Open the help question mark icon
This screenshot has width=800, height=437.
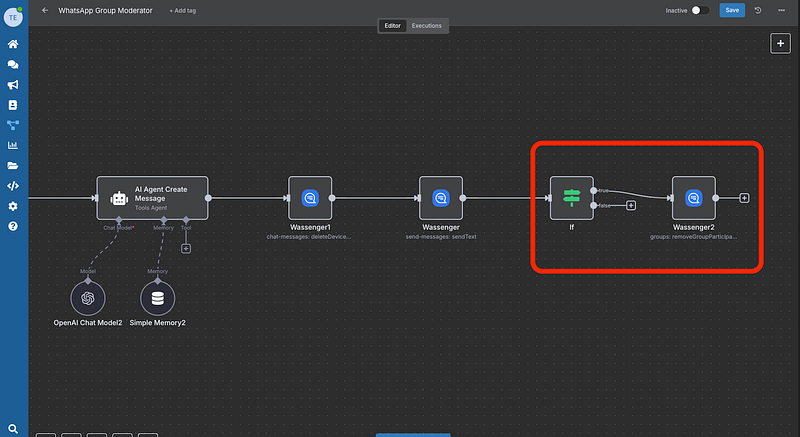13,227
